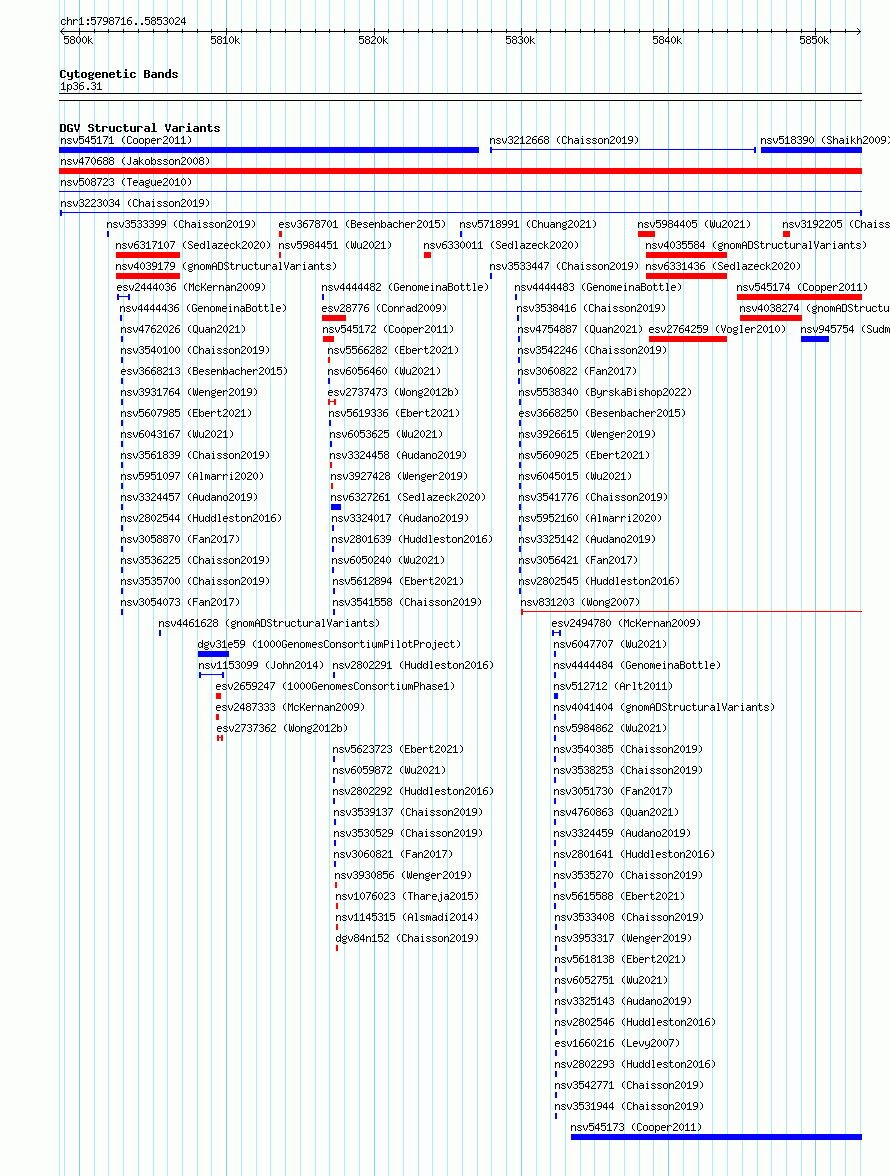Click the DGV Structural Variants track title
890x1176 pixels.
139,128
